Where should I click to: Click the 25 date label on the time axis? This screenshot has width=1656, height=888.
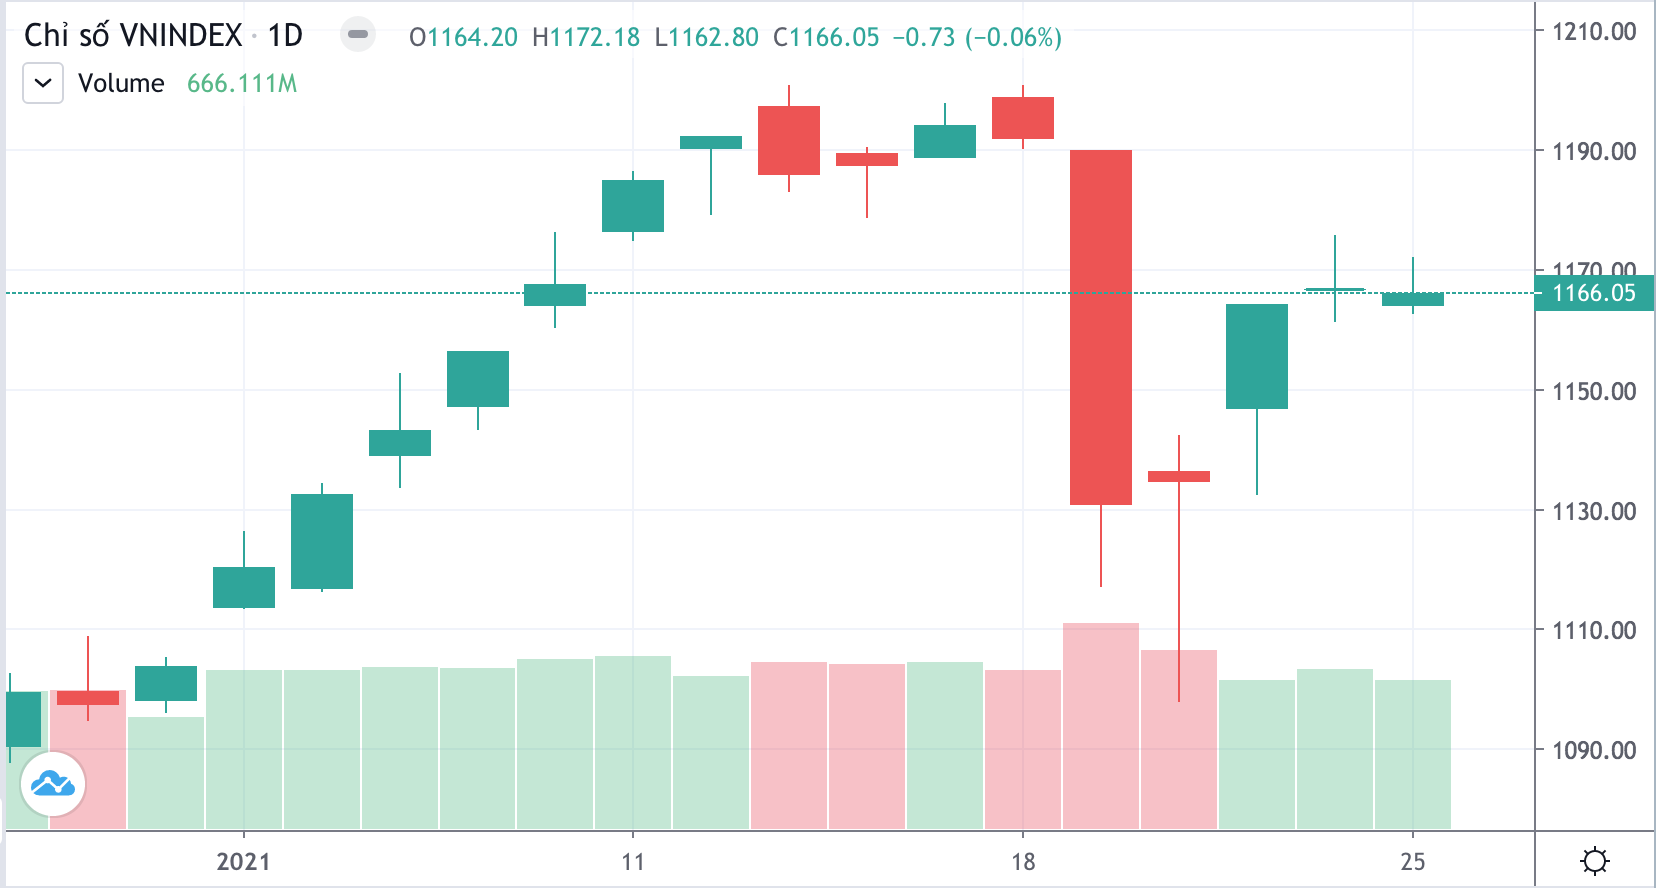coord(1412,861)
